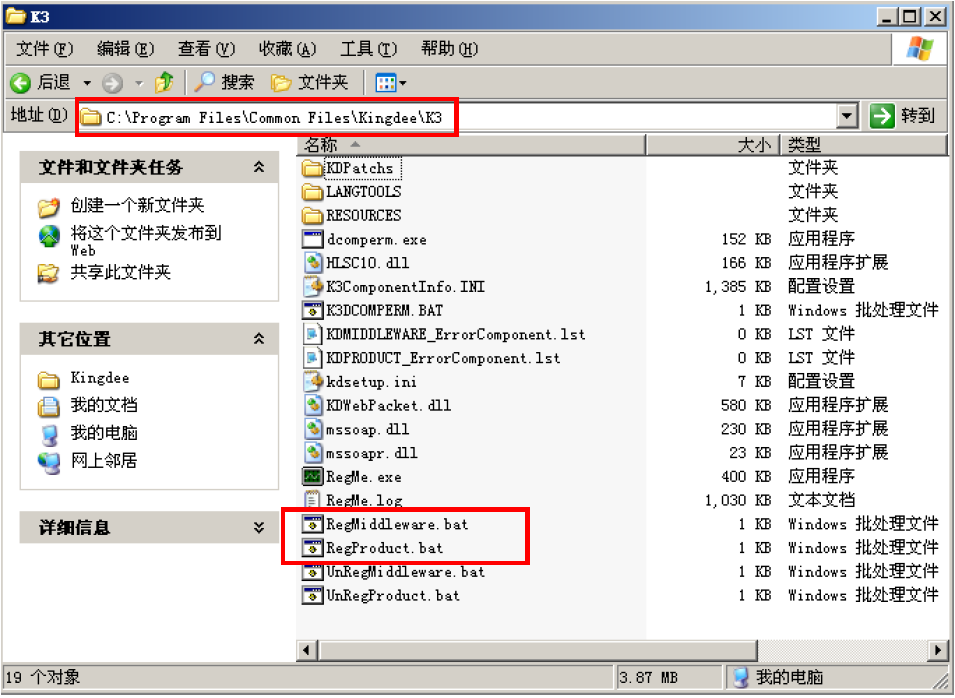Image resolution: width=955 pixels, height=698 pixels.
Task: Select mssoapr.dll file icon
Action: point(312,453)
